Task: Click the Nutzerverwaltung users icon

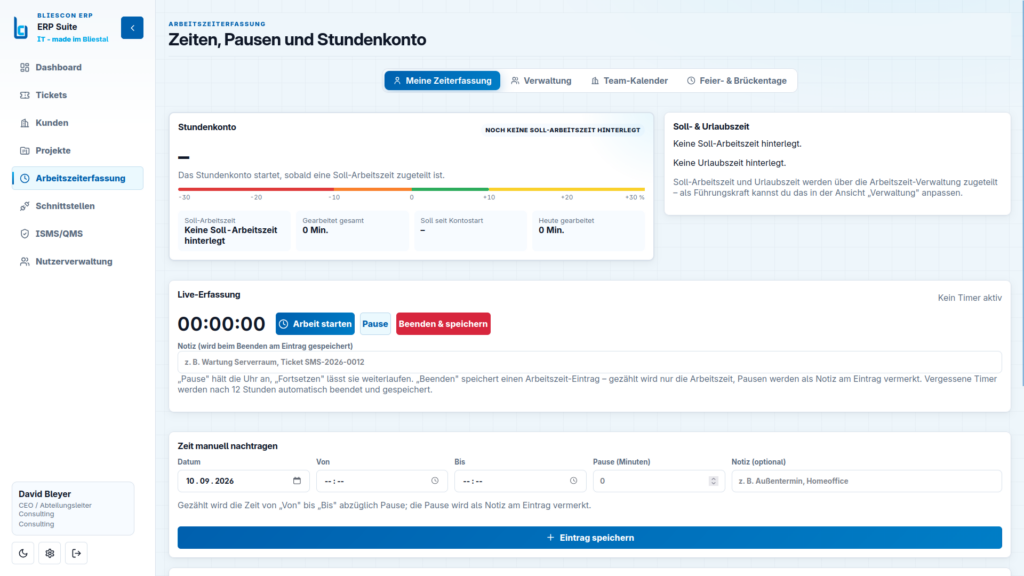Action: (x=25, y=261)
